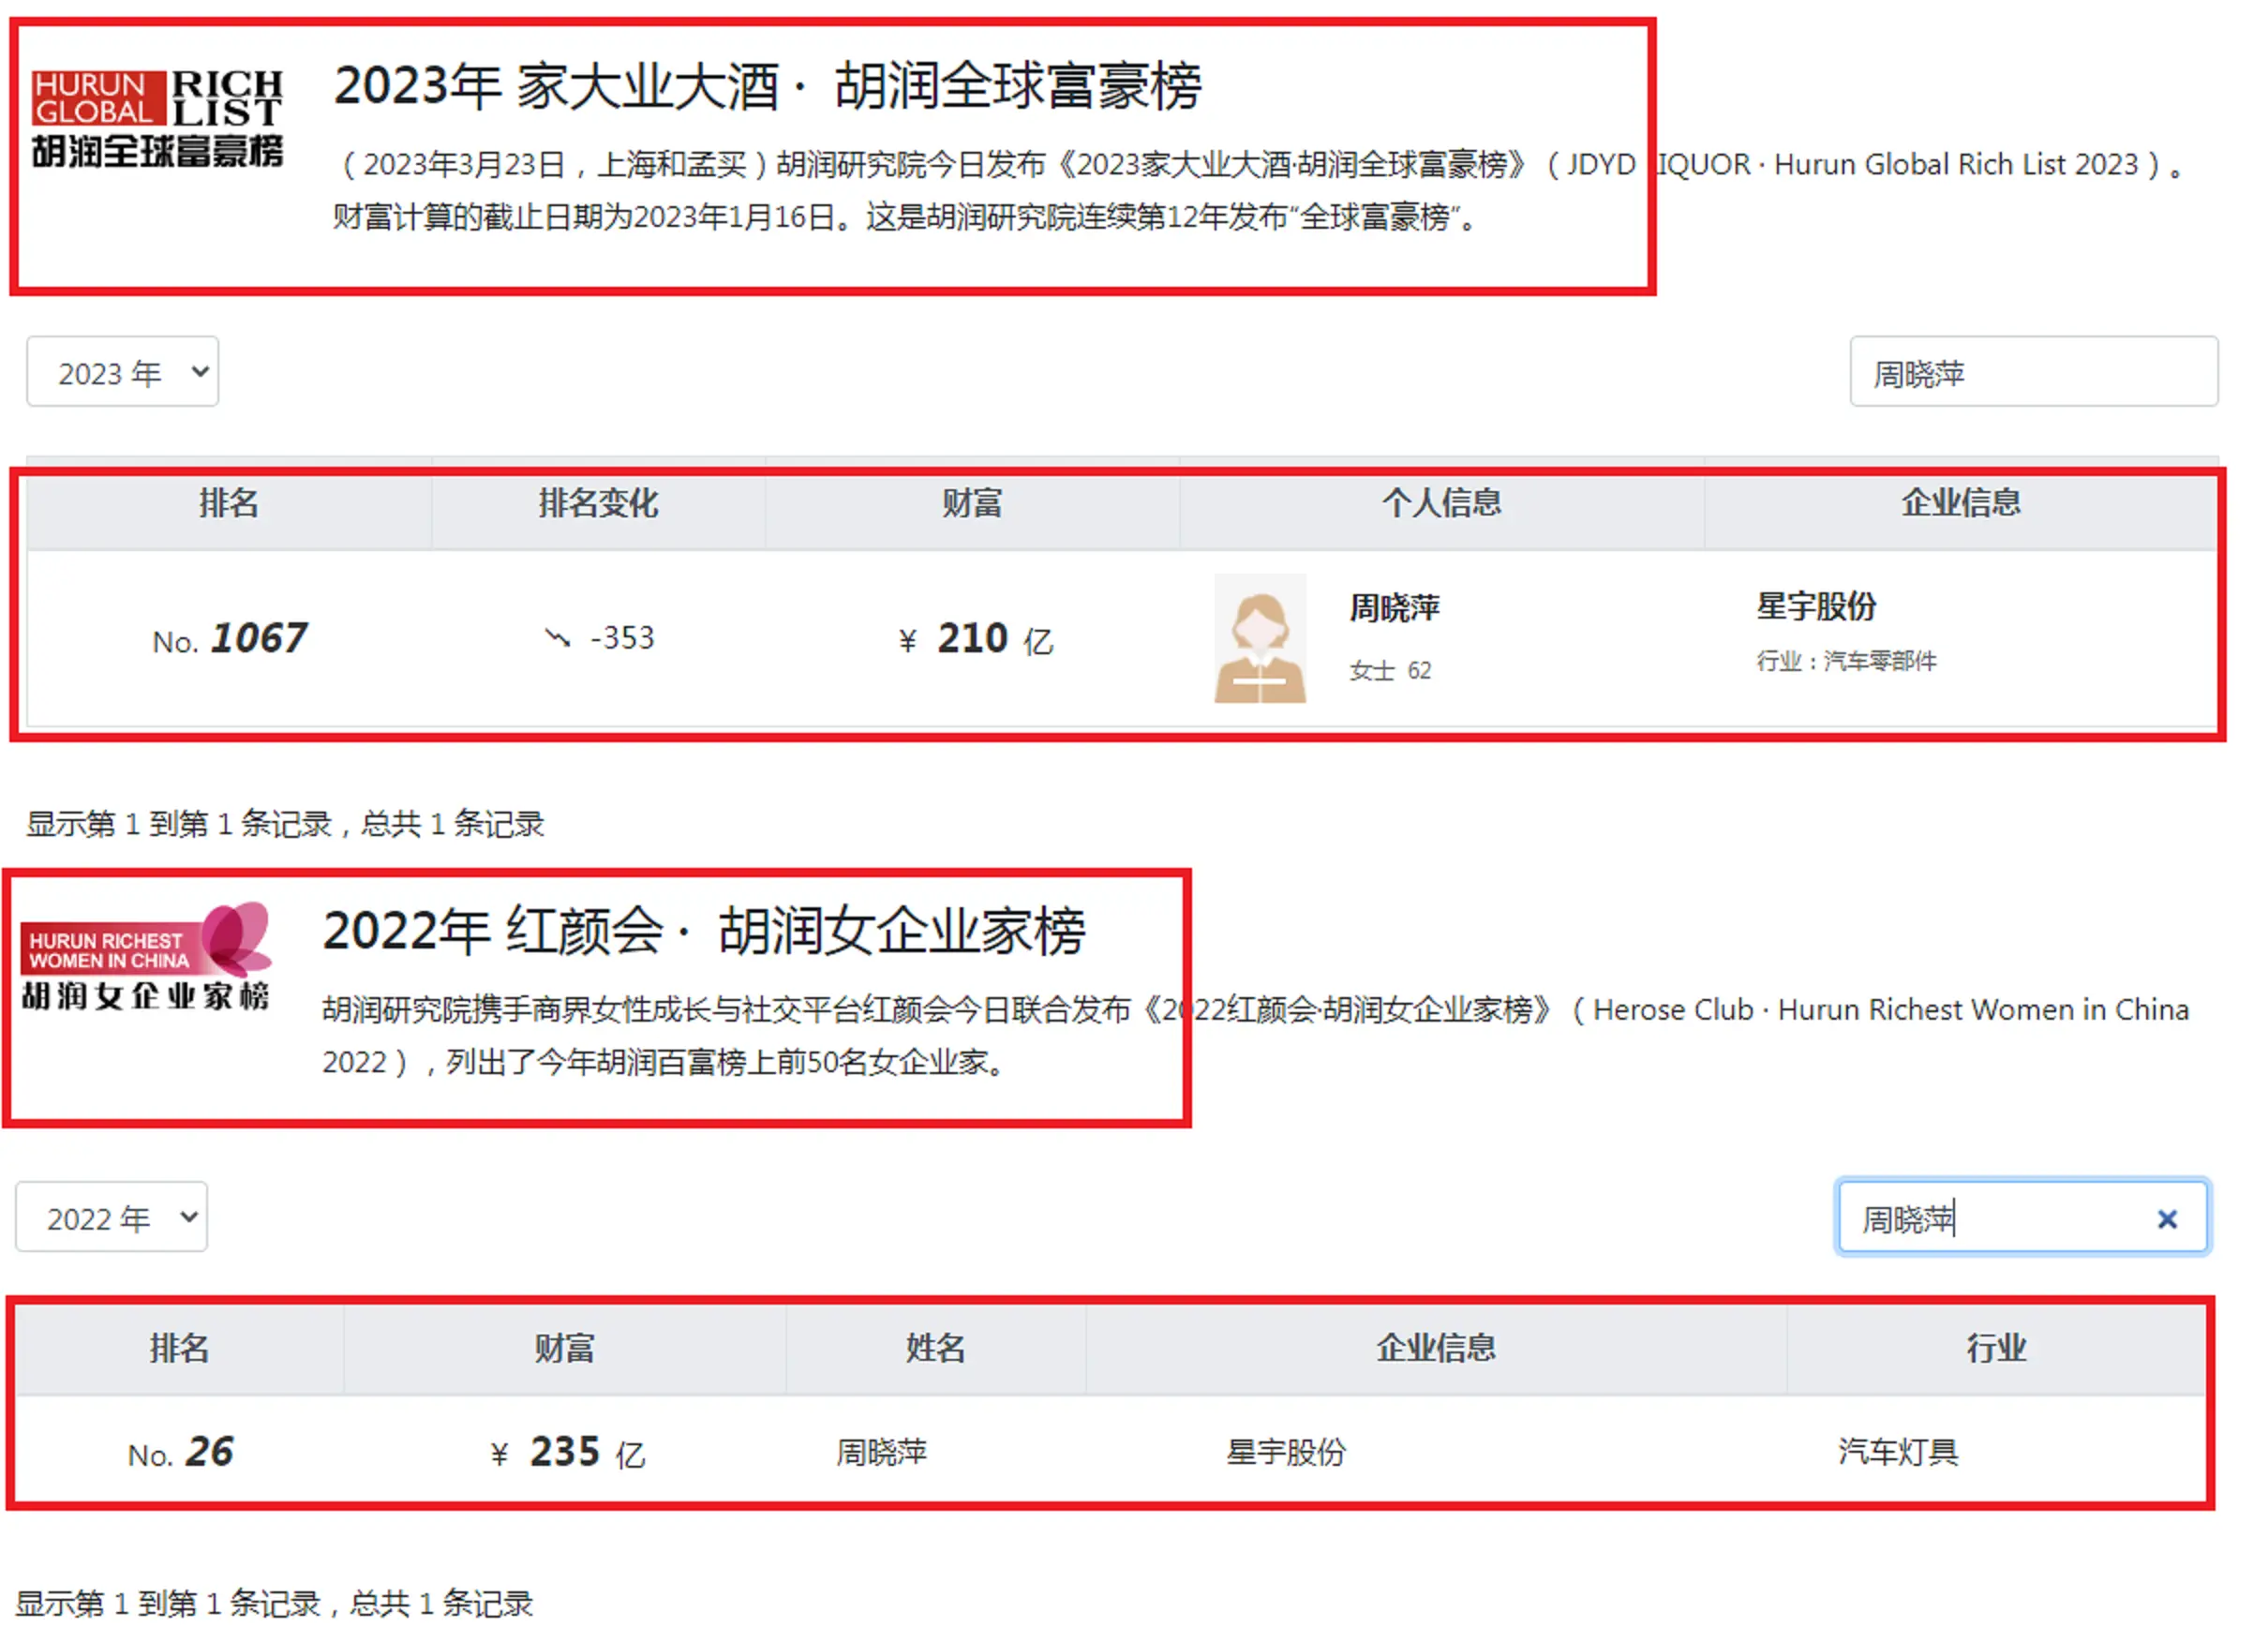
Task: Sort by 排名变化 column header
Action: (598, 503)
